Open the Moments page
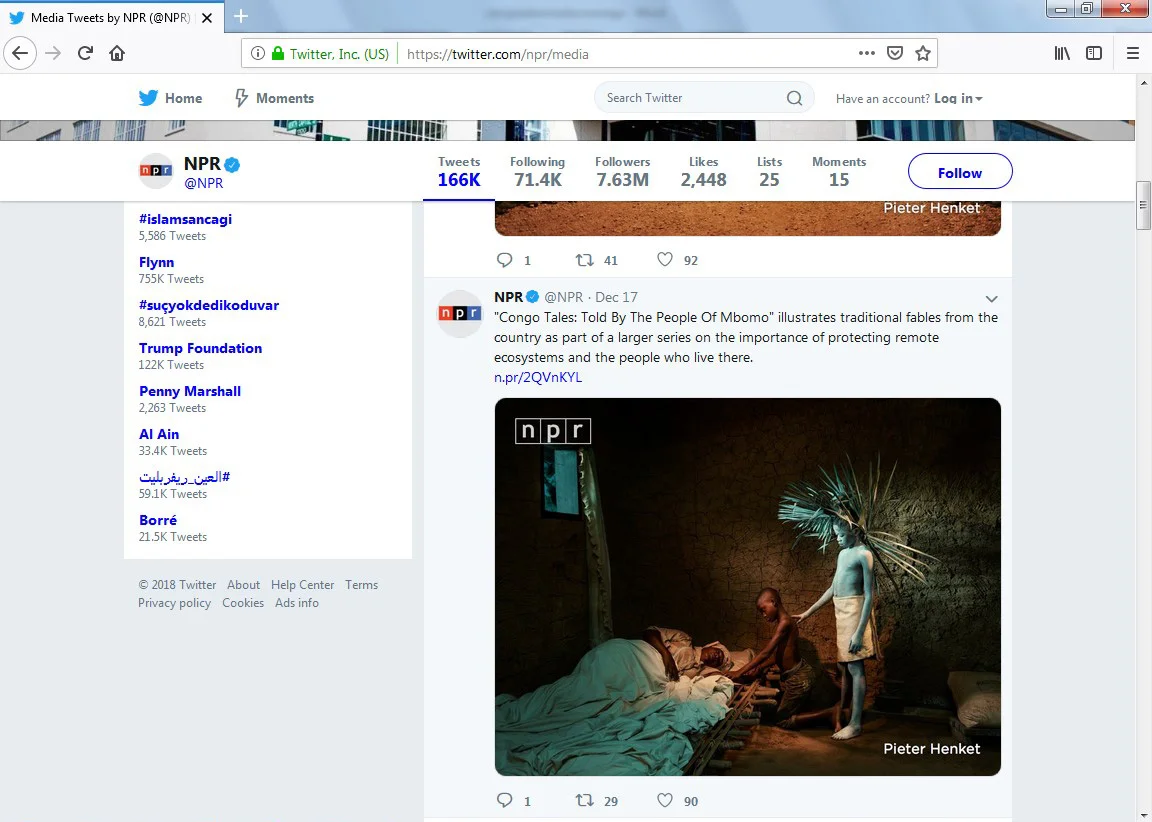Viewport: 1152px width, 822px height. click(x=274, y=98)
